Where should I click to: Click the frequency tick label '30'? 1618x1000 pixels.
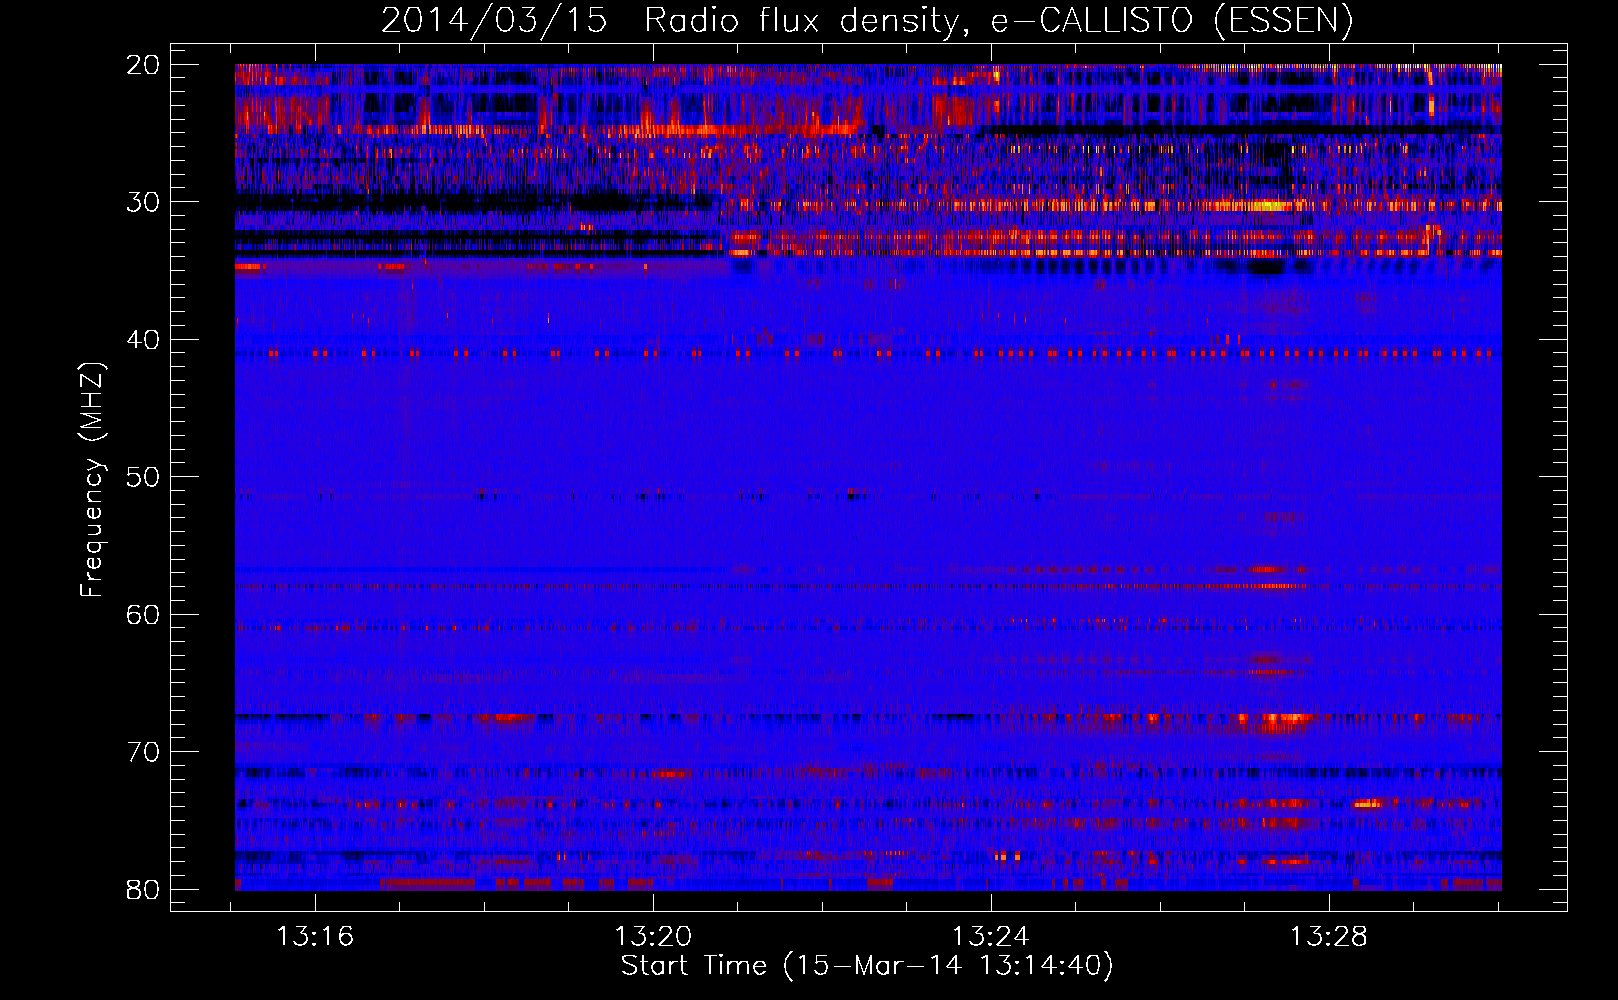(x=143, y=202)
